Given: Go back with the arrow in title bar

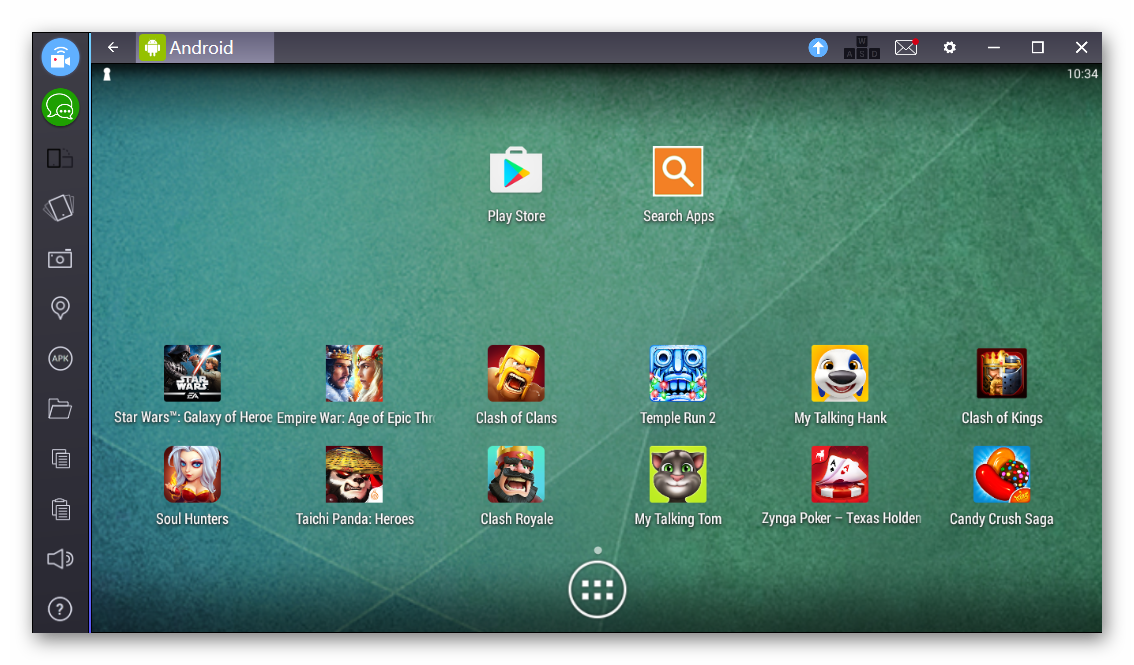Looking at the screenshot, I should [x=113, y=47].
